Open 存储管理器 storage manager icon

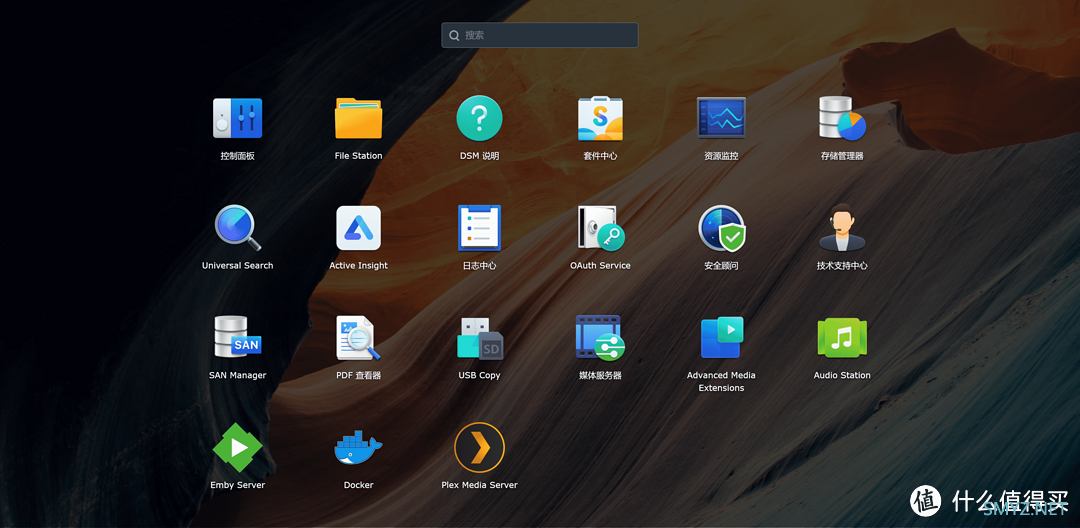842,118
